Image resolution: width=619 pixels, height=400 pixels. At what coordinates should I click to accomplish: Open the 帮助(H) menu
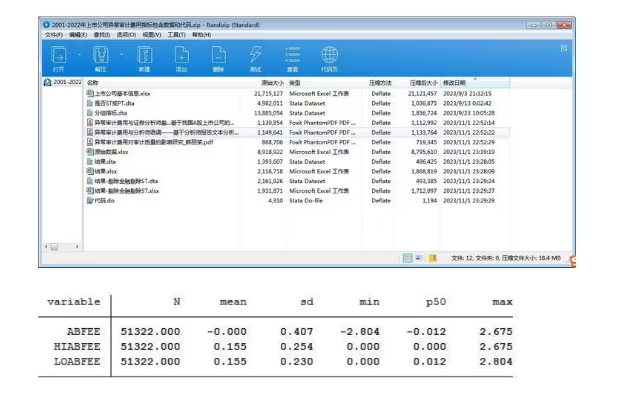tap(201, 35)
